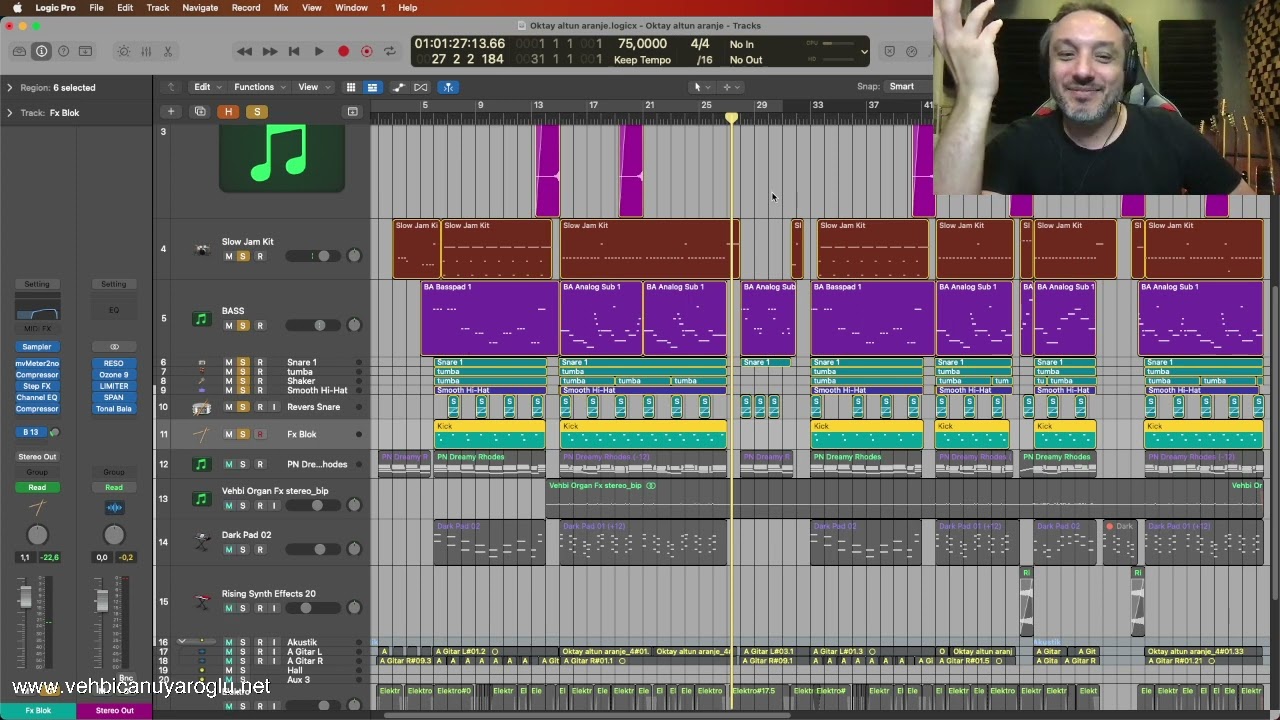Image resolution: width=1280 pixels, height=720 pixels.
Task: Open the Navigate menu
Action: point(200,8)
